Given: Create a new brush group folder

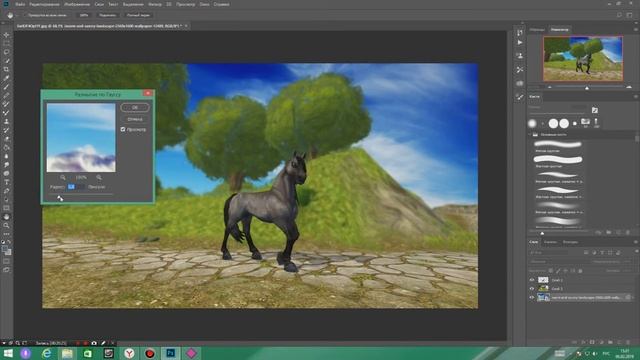Looking at the screenshot, I should [609, 232].
